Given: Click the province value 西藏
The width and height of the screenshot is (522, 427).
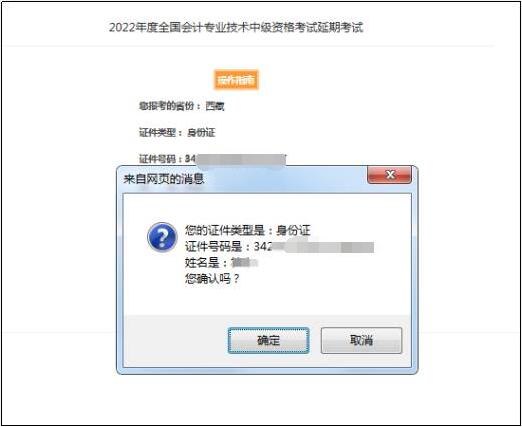Looking at the screenshot, I should 215,106.
